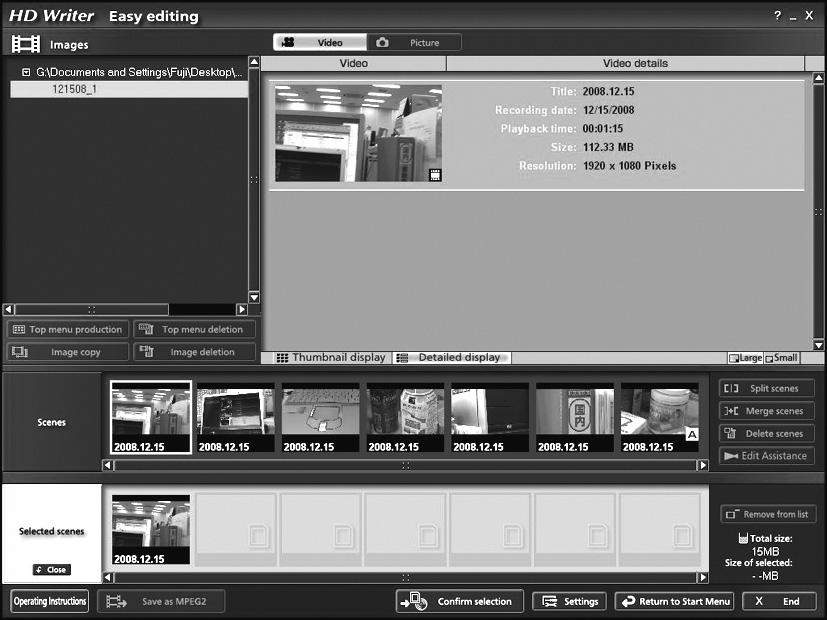Open Operating Instructions
The width and height of the screenshot is (827, 620).
[x=50, y=601]
